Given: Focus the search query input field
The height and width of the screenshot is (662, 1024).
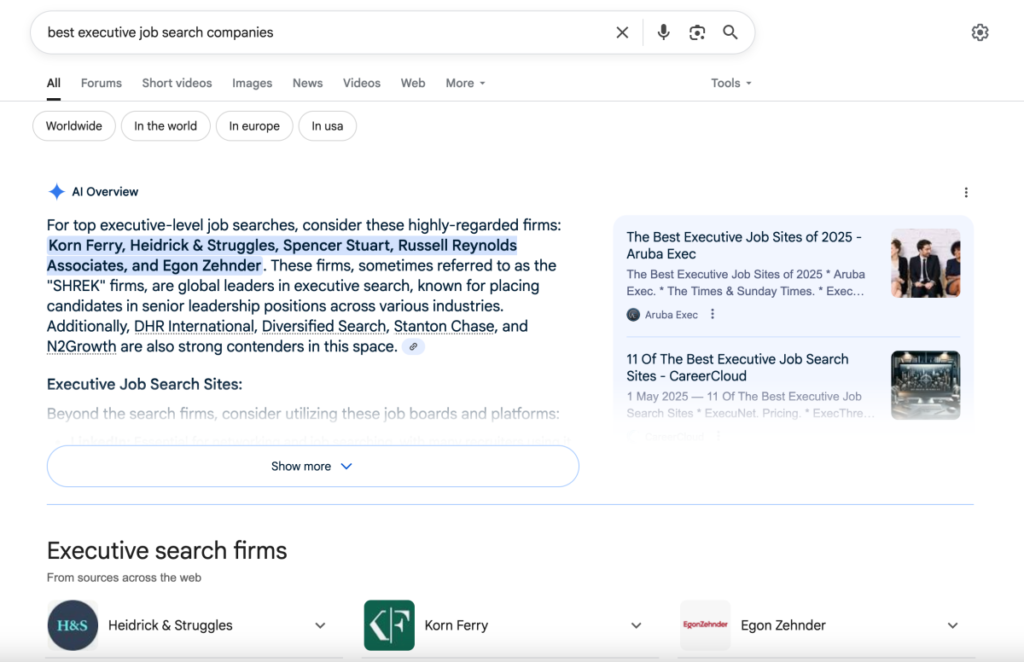Looking at the screenshot, I should (327, 33).
